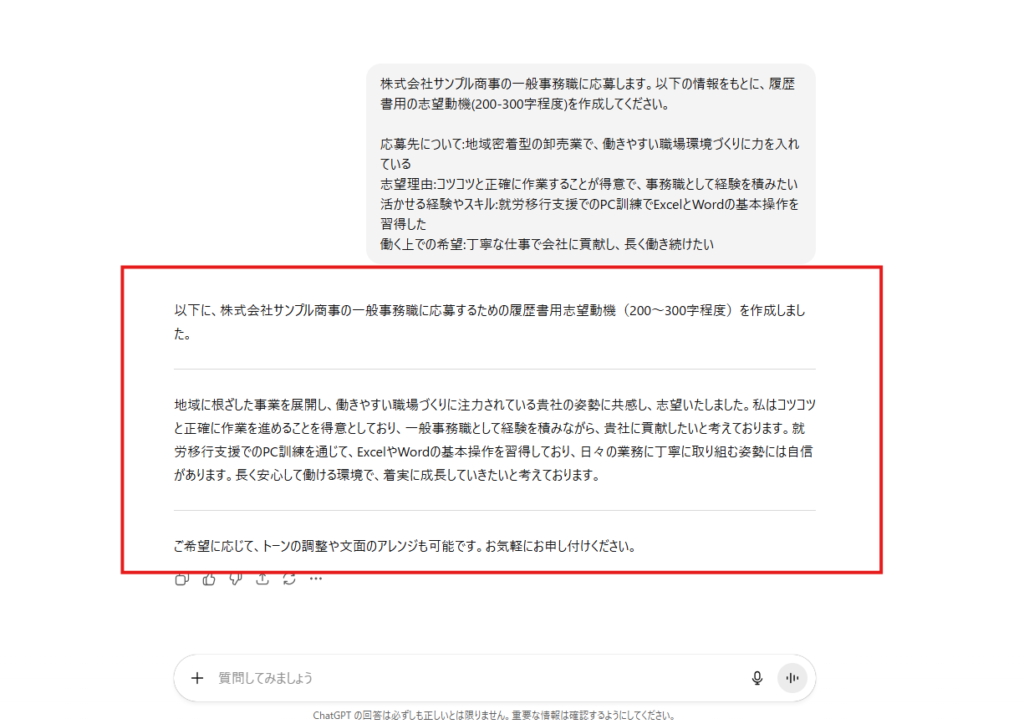The height and width of the screenshot is (724, 1024).
Task: Open the attach menu with the plus icon
Action: pyautogui.click(x=197, y=678)
